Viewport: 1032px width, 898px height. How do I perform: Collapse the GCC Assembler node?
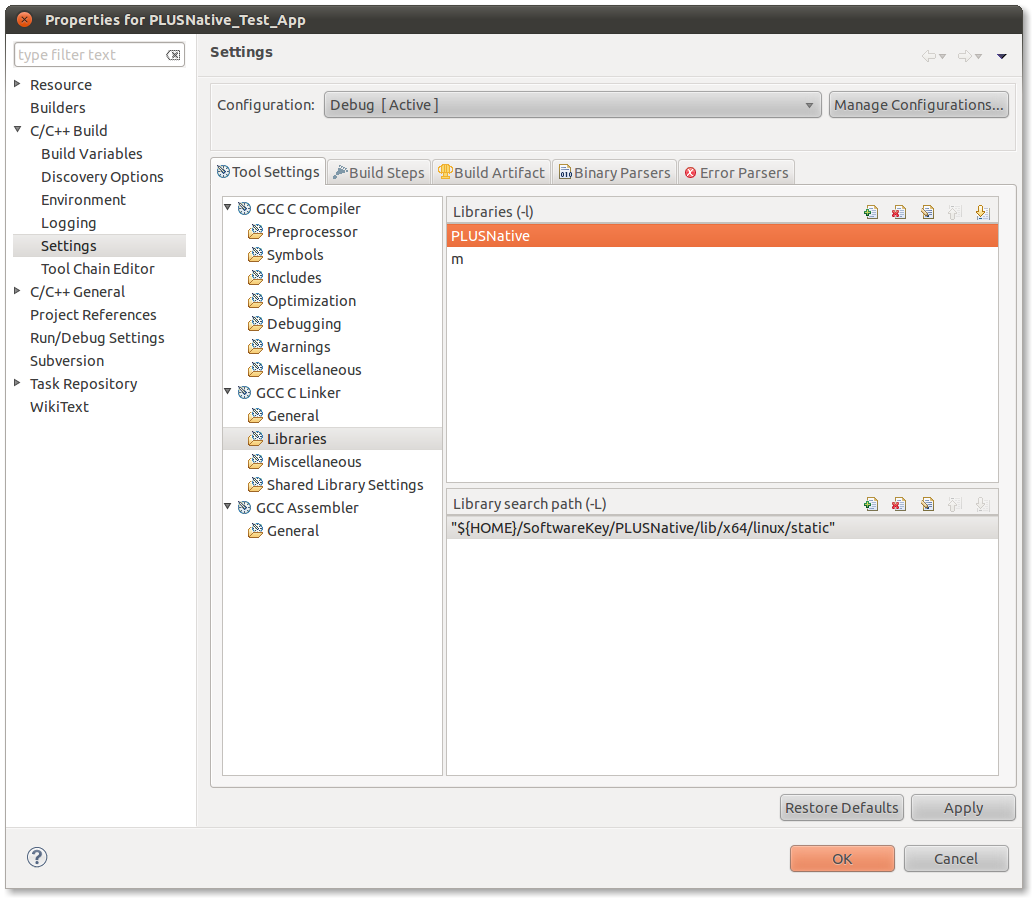click(x=228, y=506)
